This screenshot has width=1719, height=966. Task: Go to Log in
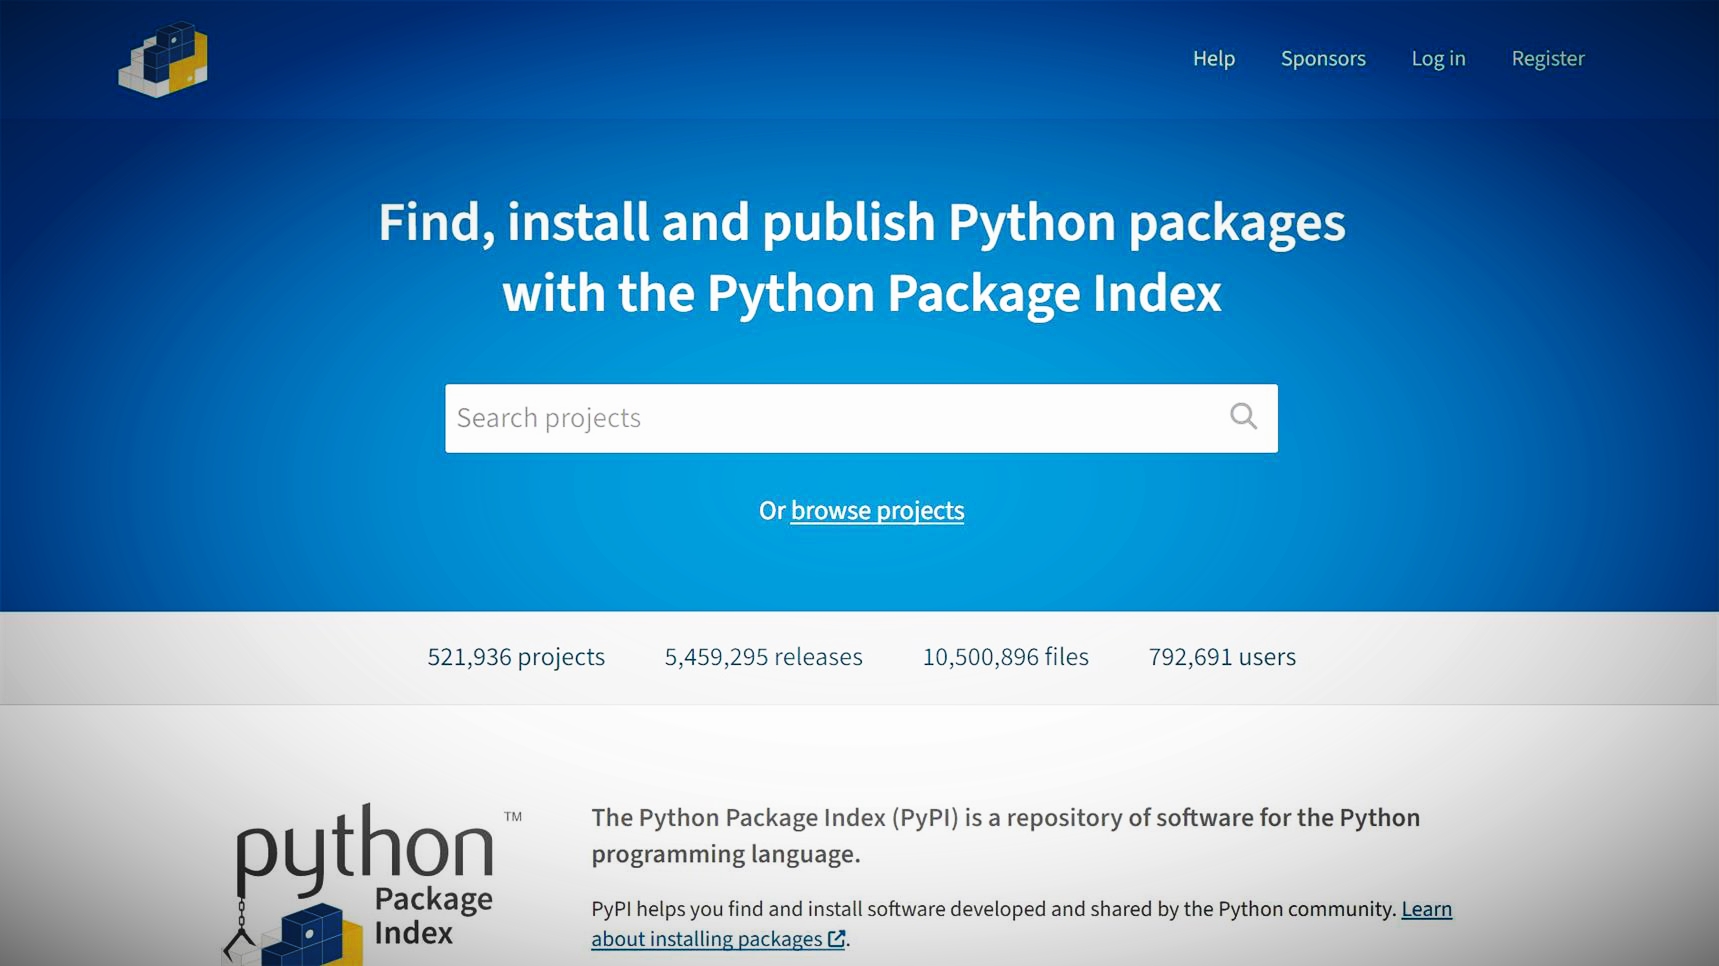(x=1438, y=58)
